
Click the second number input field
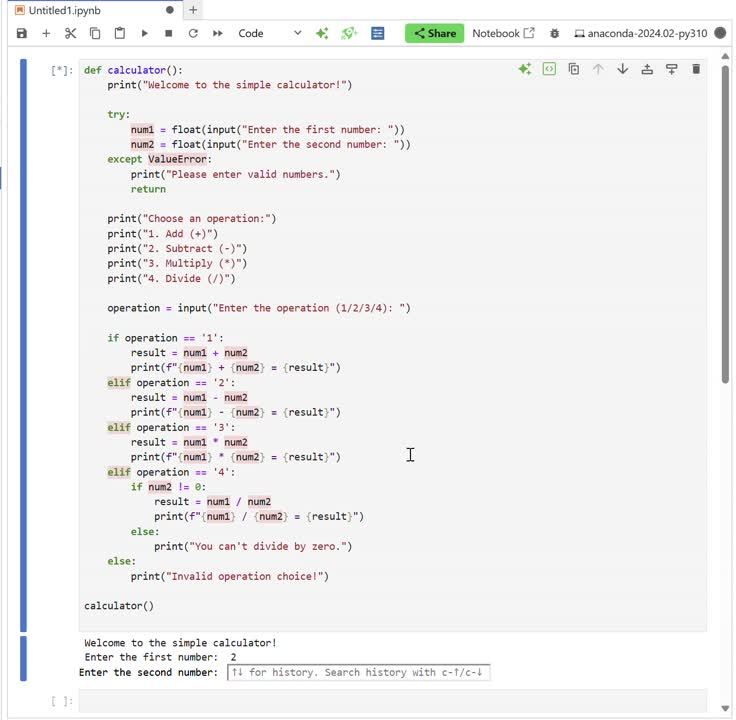358,672
